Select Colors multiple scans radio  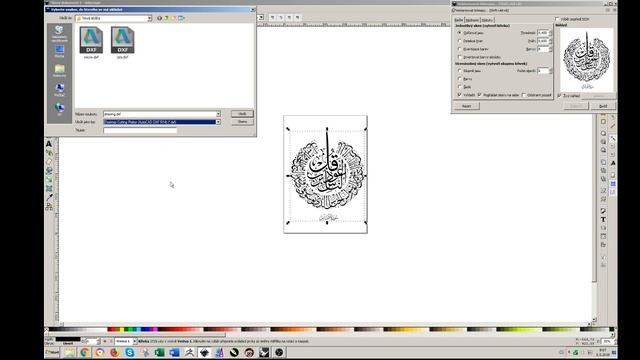pos(460,79)
